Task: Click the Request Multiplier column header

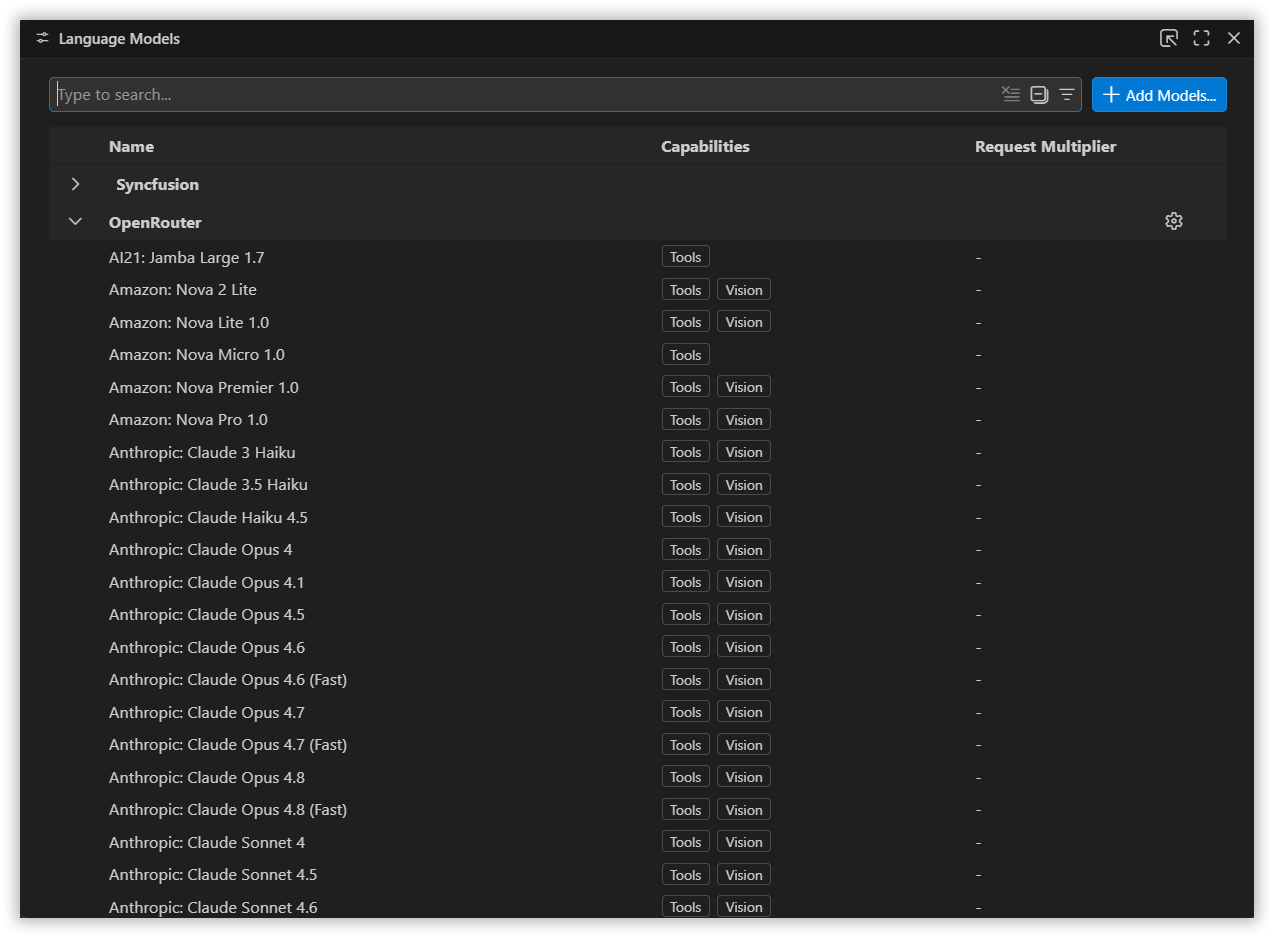Action: coord(1045,146)
